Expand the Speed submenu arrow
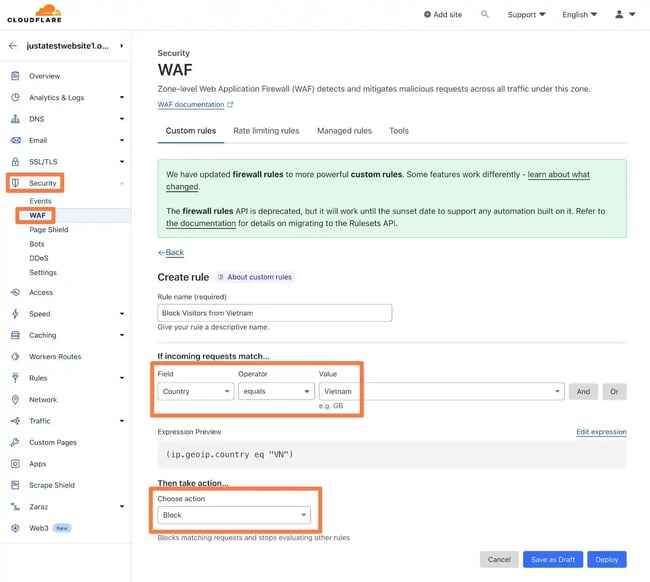The width and height of the screenshot is (650, 582). pyautogui.click(x=122, y=314)
